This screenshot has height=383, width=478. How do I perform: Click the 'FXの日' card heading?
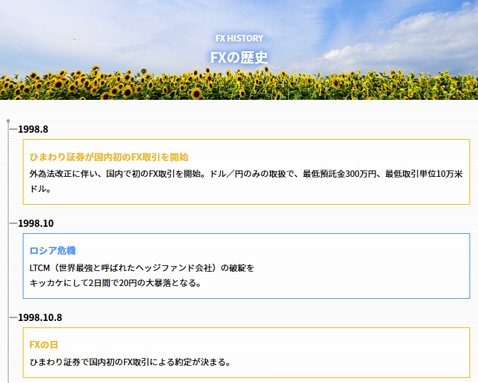click(44, 345)
